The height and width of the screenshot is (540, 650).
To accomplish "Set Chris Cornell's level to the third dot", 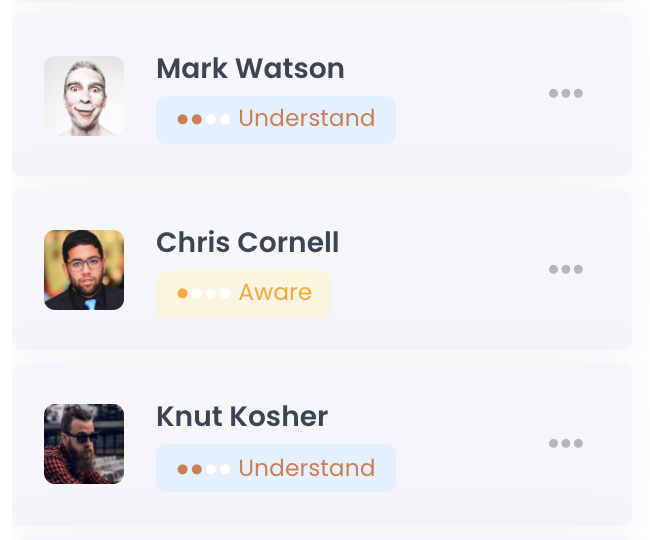I will point(211,294).
